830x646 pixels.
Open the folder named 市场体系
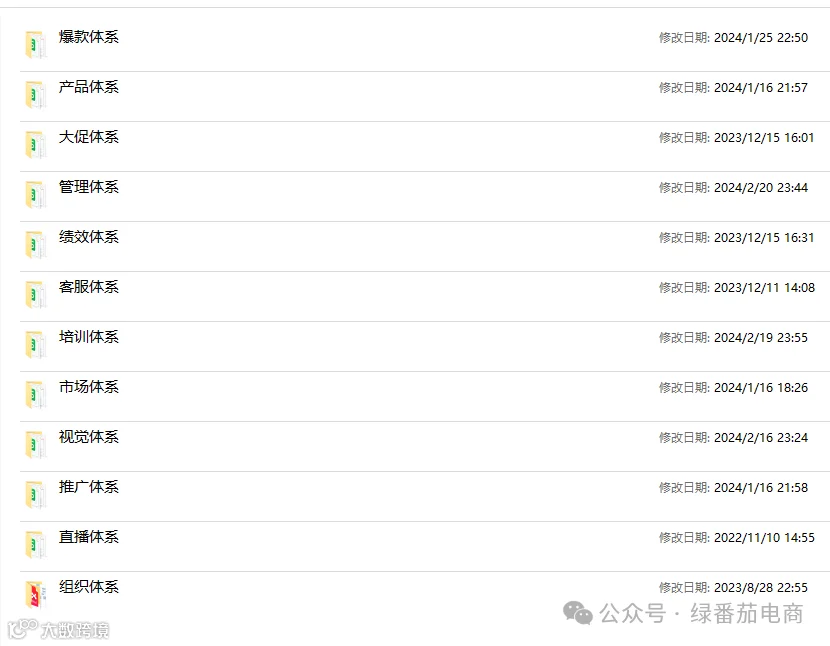click(x=88, y=387)
